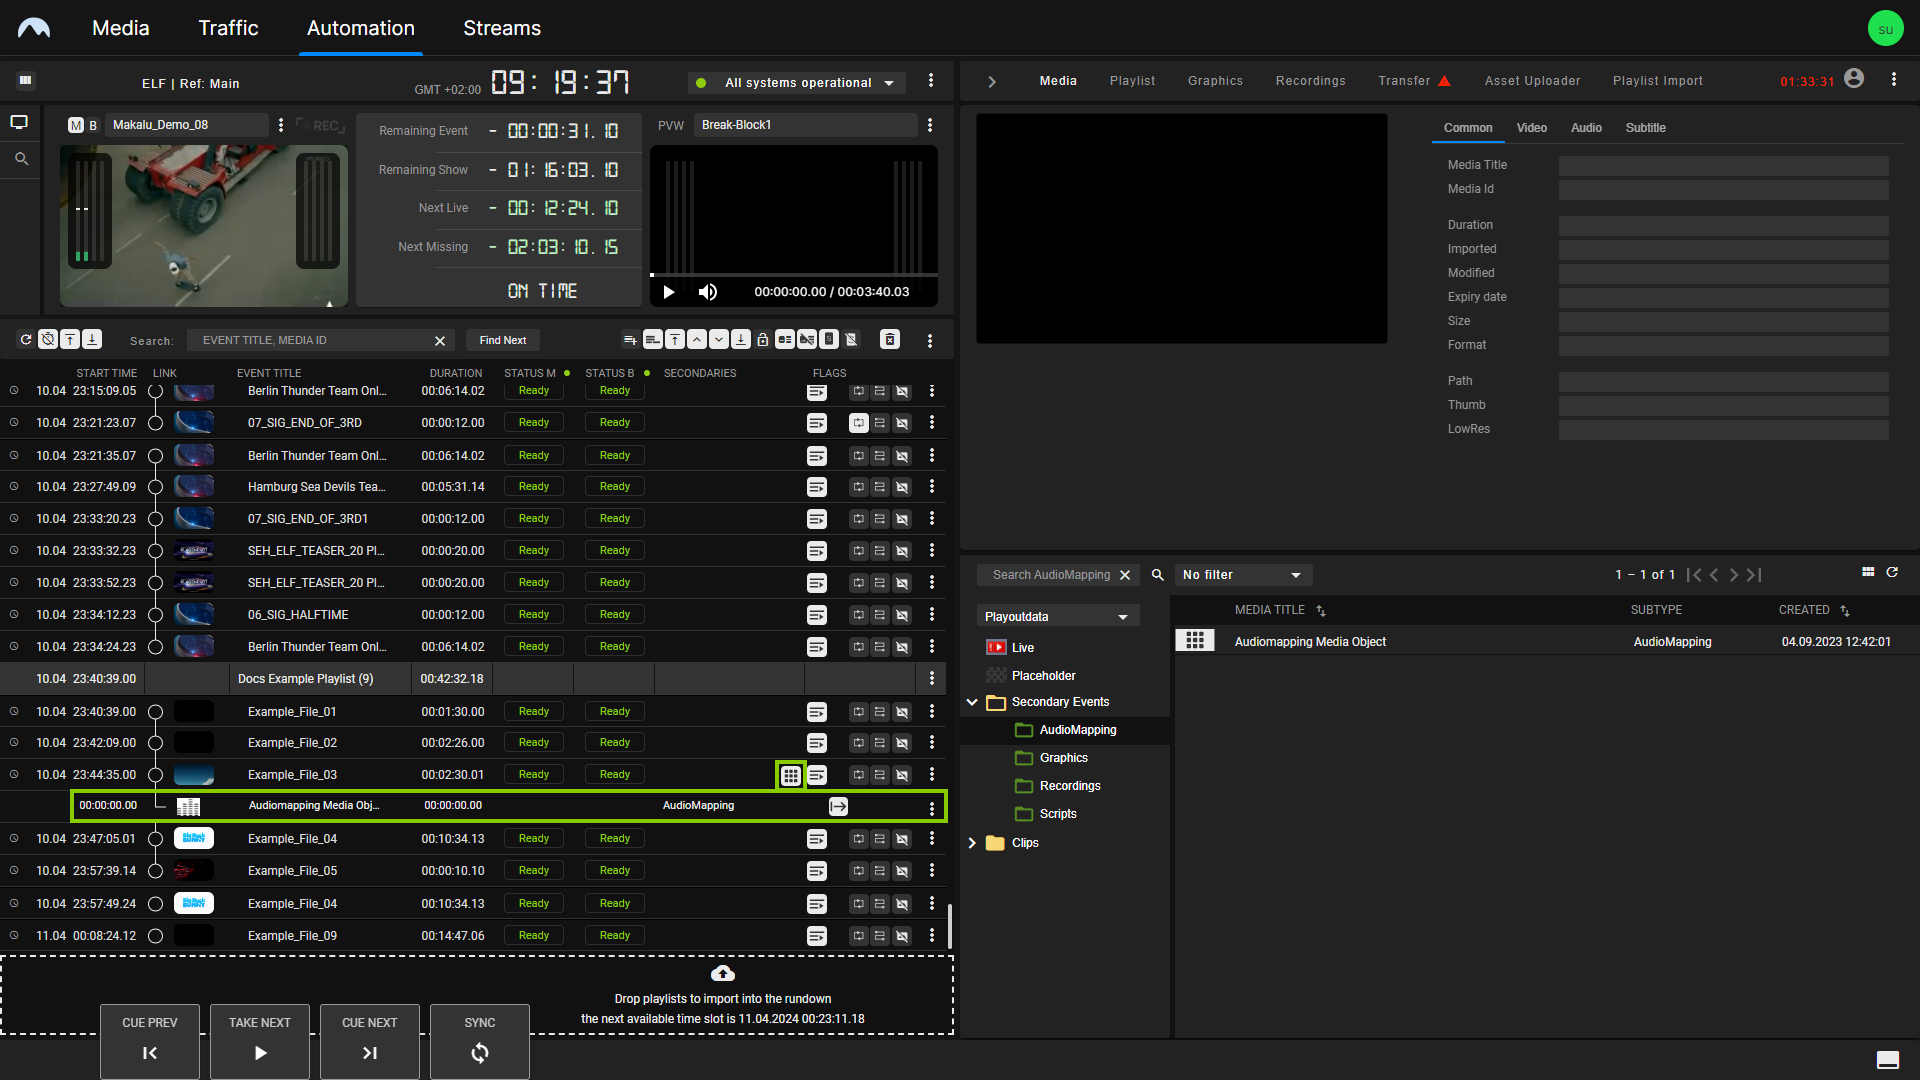This screenshot has height=1080, width=1920.
Task: Click the PVW playback progress bar
Action: [794, 275]
